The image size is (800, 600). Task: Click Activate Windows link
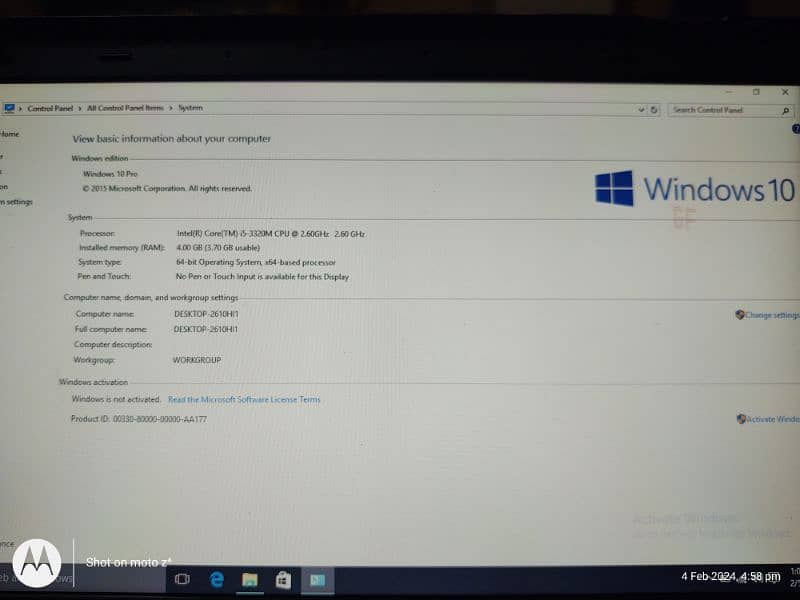[773, 419]
